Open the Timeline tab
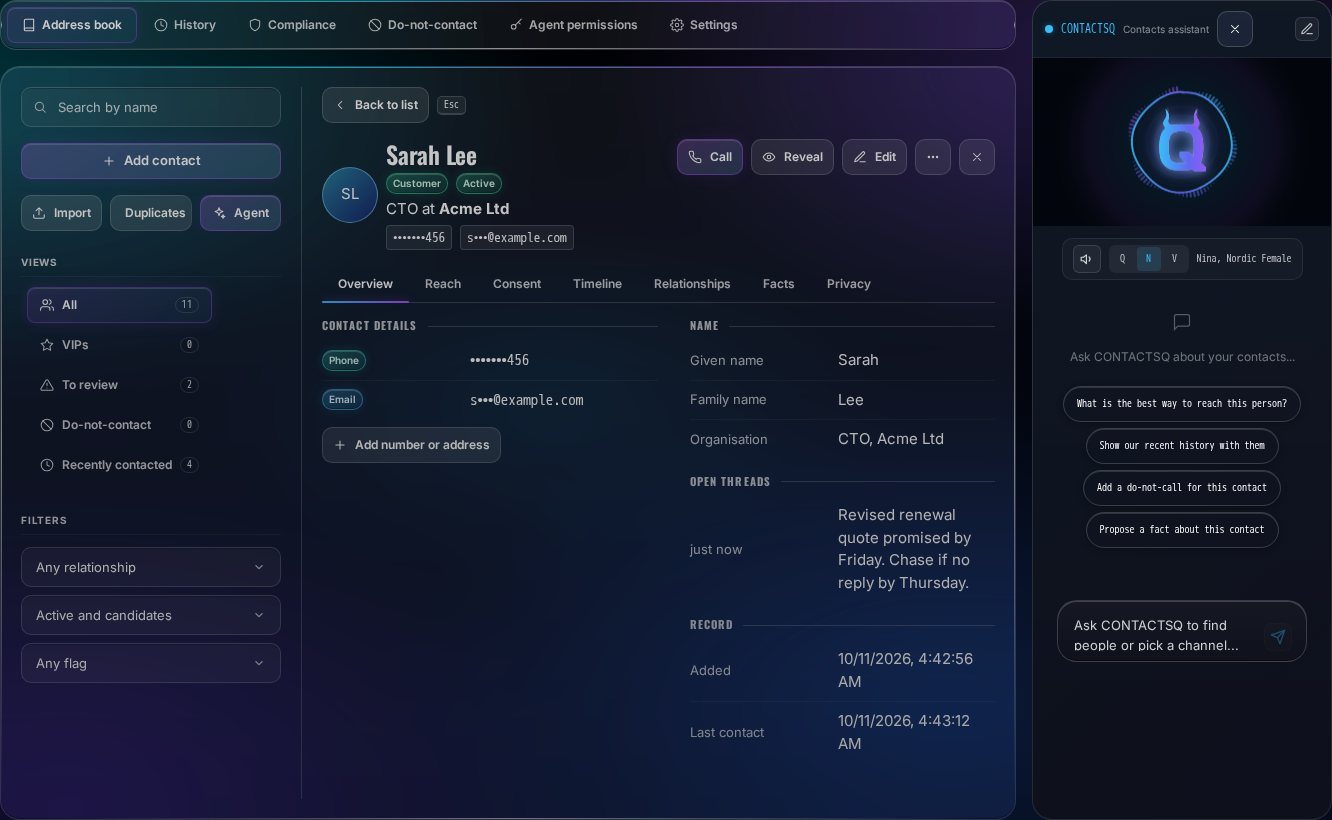This screenshot has width=1332, height=820. (x=597, y=284)
